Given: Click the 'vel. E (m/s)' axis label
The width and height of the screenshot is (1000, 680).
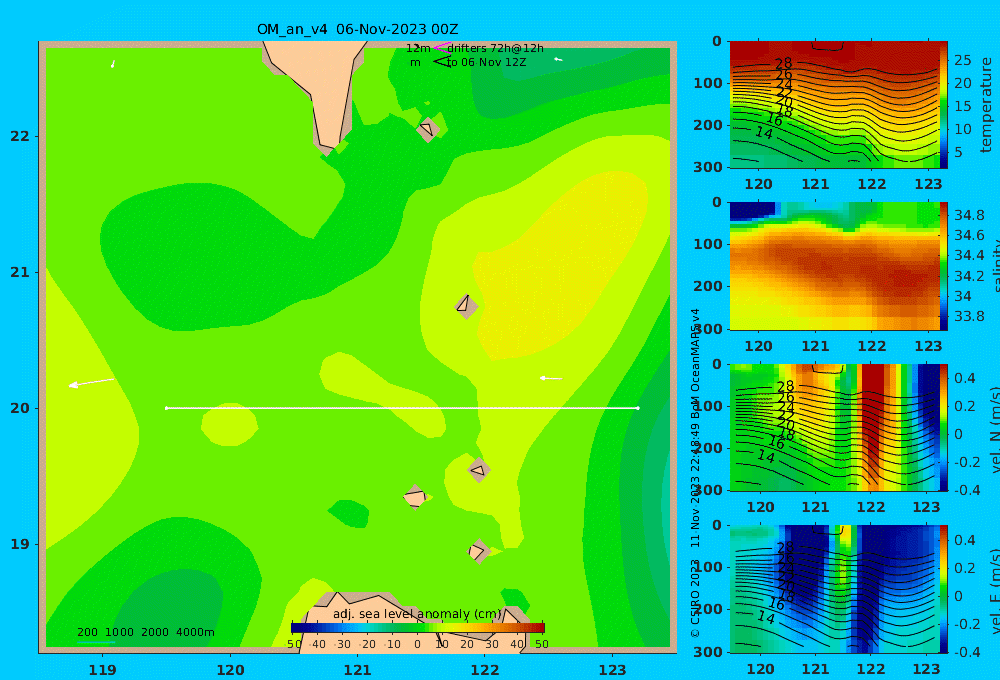Looking at the screenshot, I should [995, 590].
